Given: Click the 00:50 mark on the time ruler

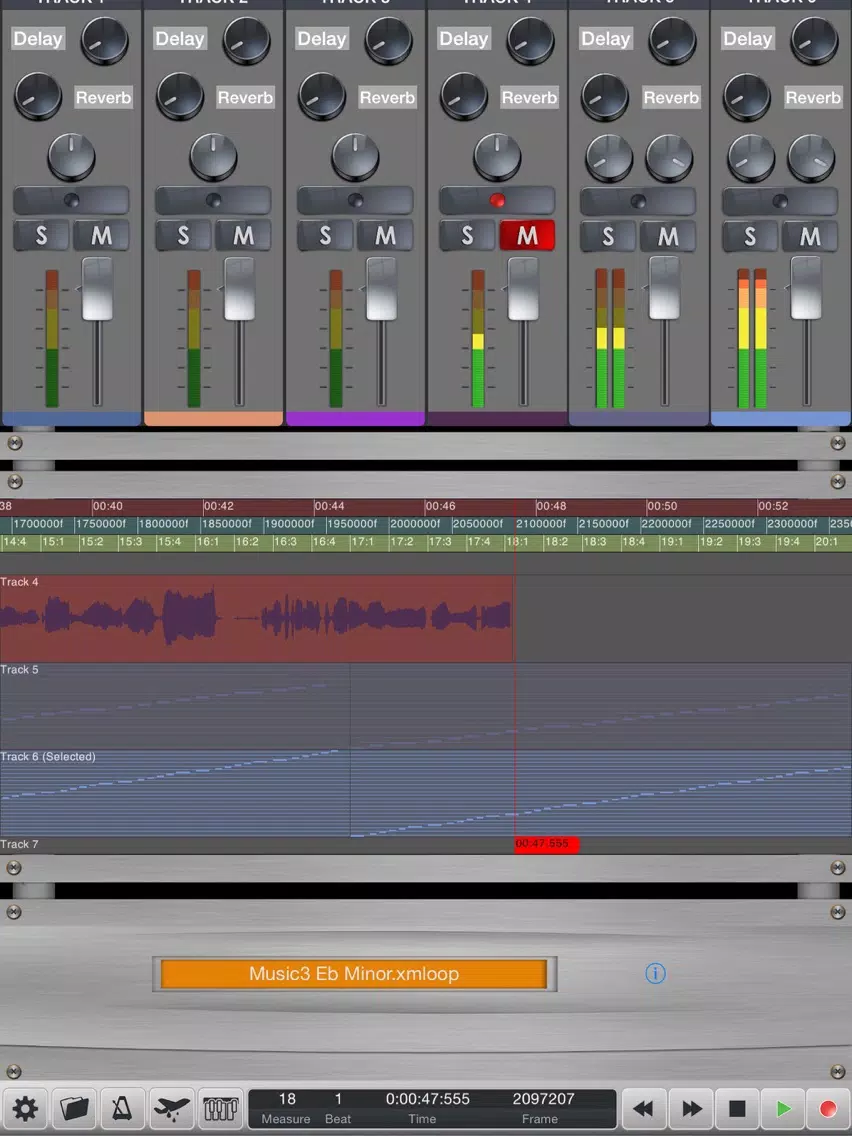Looking at the screenshot, I should 661,506.
